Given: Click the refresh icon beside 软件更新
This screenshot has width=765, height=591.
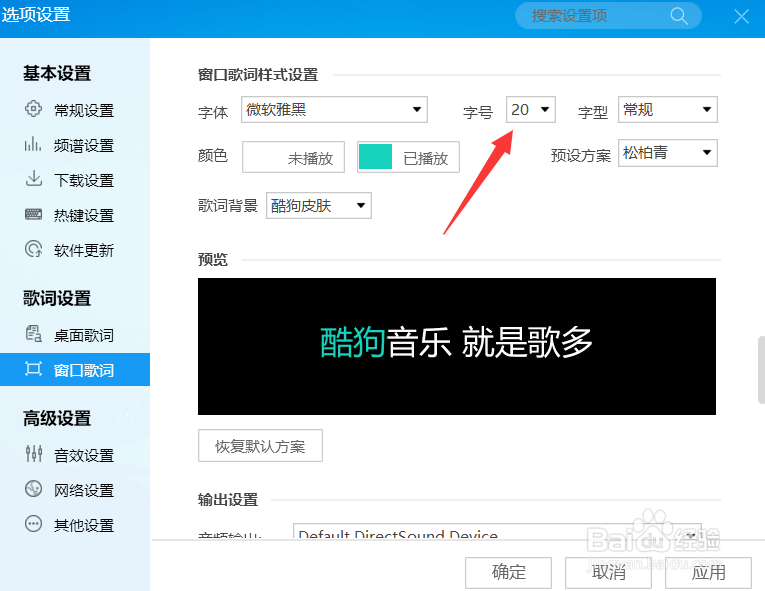Looking at the screenshot, I should pyautogui.click(x=33, y=249).
